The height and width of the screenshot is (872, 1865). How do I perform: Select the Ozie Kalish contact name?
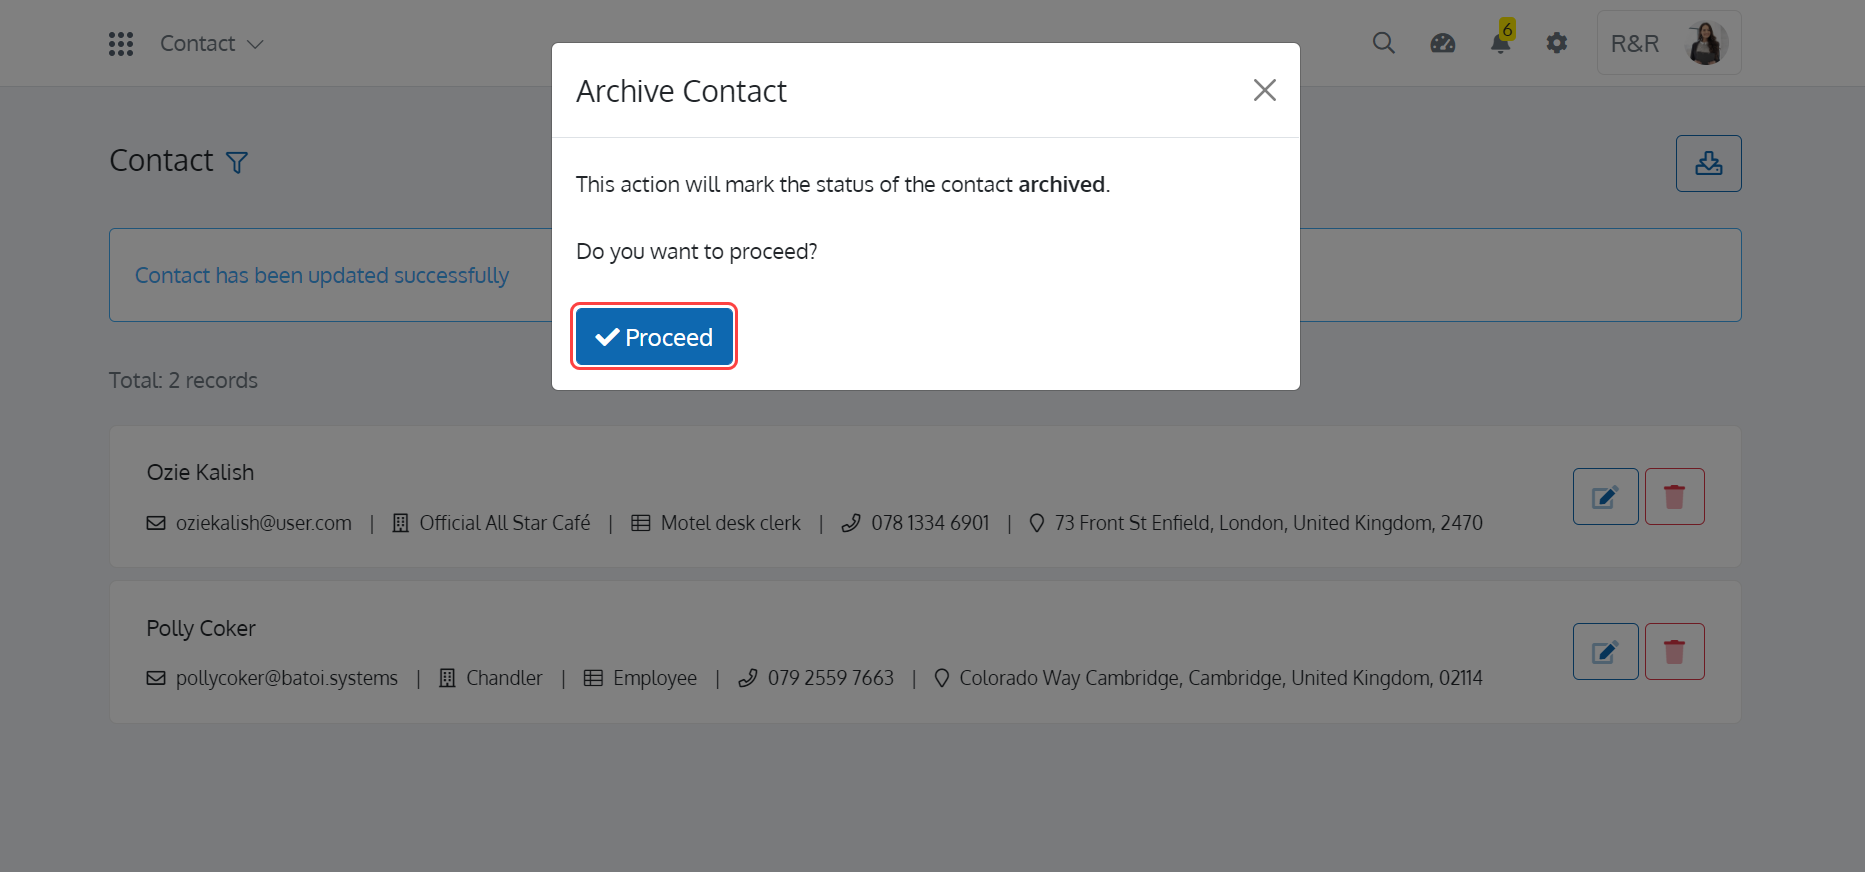200,473
